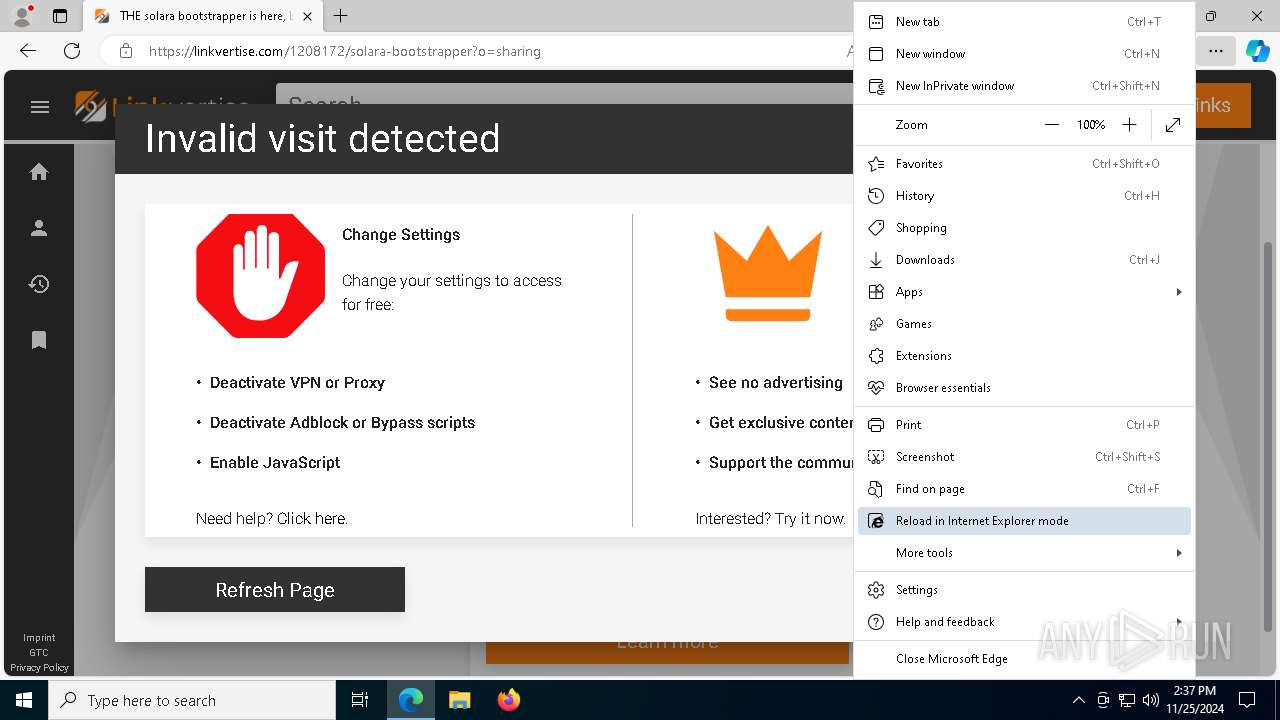The height and width of the screenshot is (720, 1280).
Task: Select New window menu item
Action: [1024, 54]
